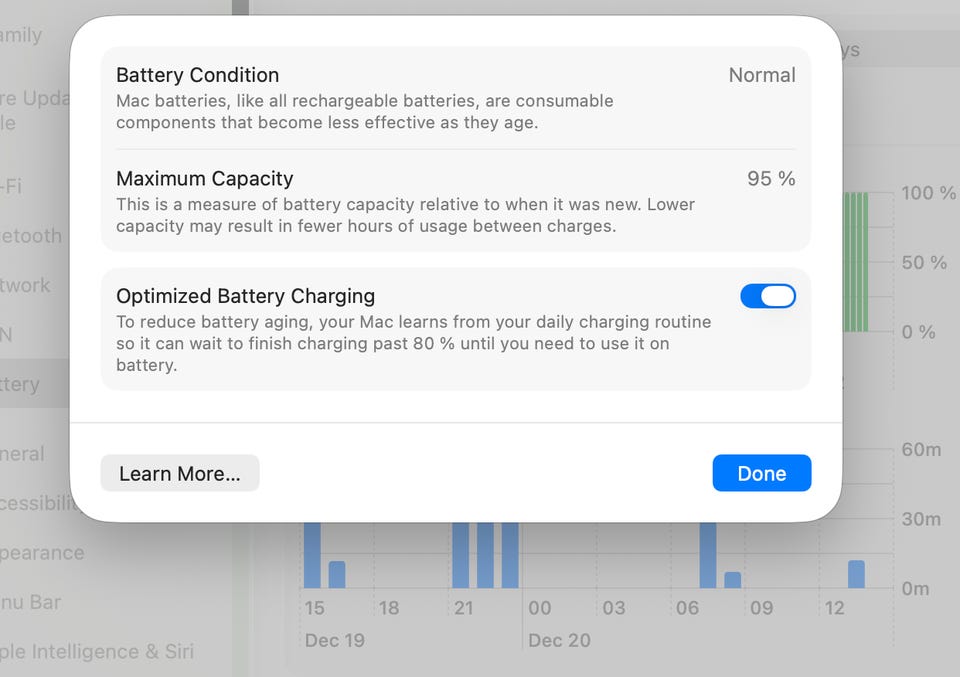
Task: Open the Learn More… help button
Action: pos(180,474)
